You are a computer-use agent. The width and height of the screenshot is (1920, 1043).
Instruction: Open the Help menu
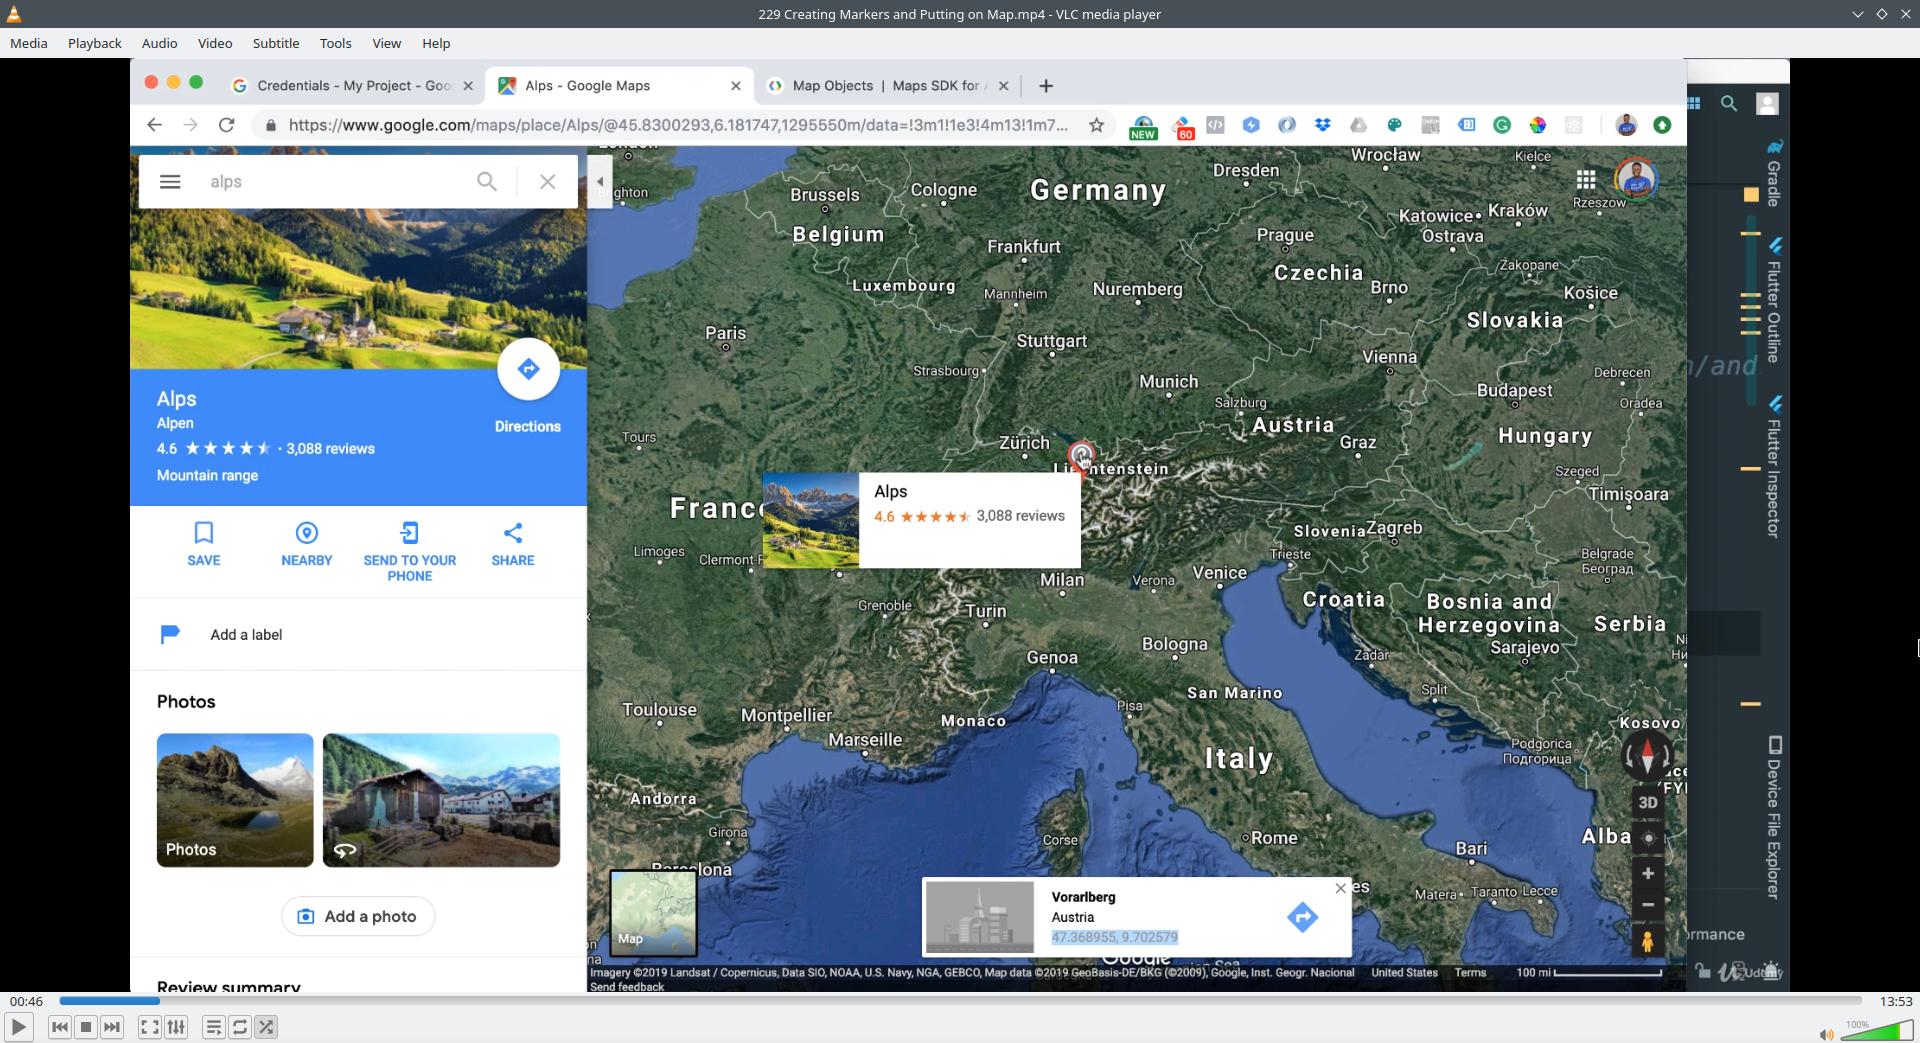point(436,43)
